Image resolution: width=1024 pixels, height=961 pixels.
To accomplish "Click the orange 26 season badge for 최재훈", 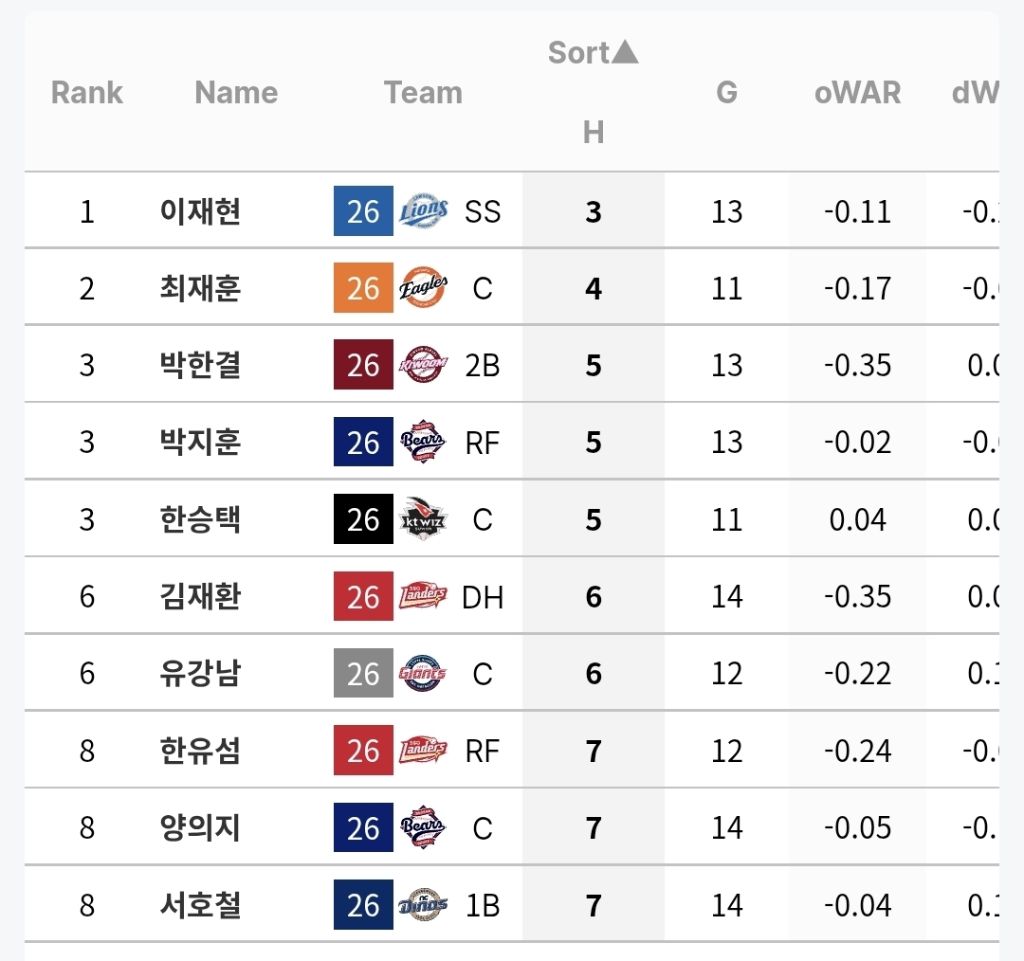I will pos(363,288).
